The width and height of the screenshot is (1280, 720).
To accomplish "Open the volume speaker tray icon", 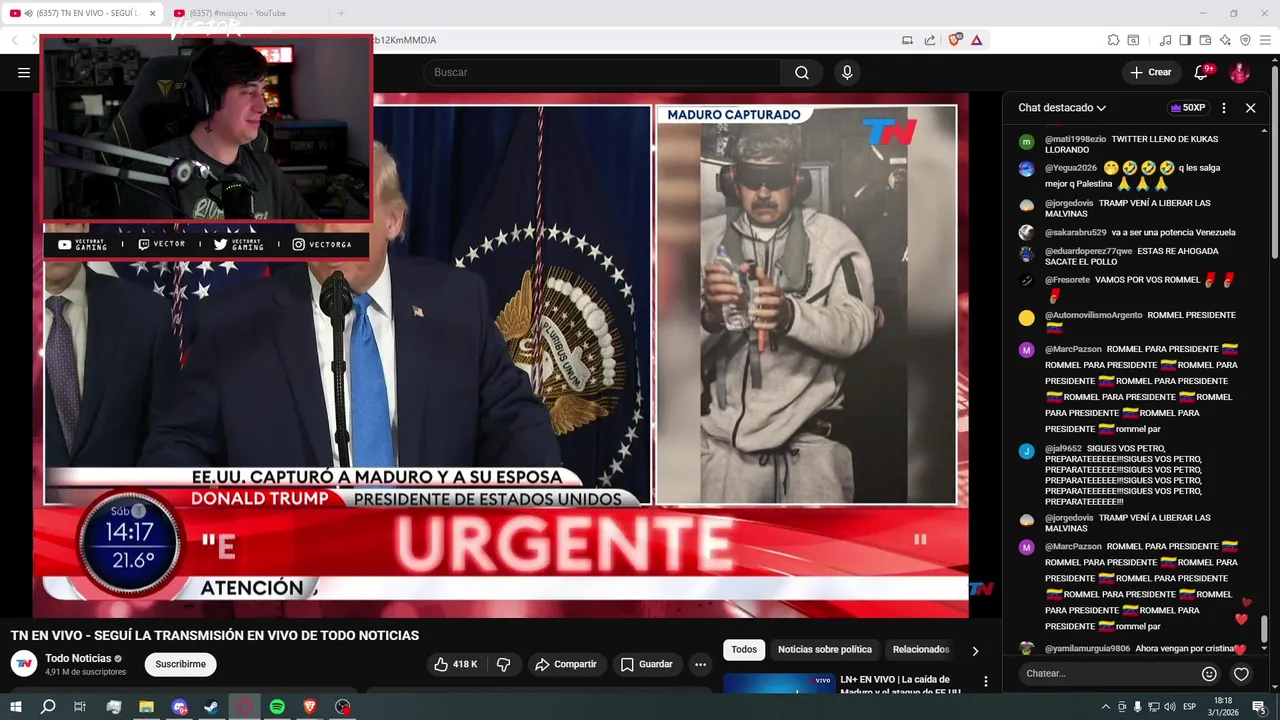I will [x=1170, y=707].
